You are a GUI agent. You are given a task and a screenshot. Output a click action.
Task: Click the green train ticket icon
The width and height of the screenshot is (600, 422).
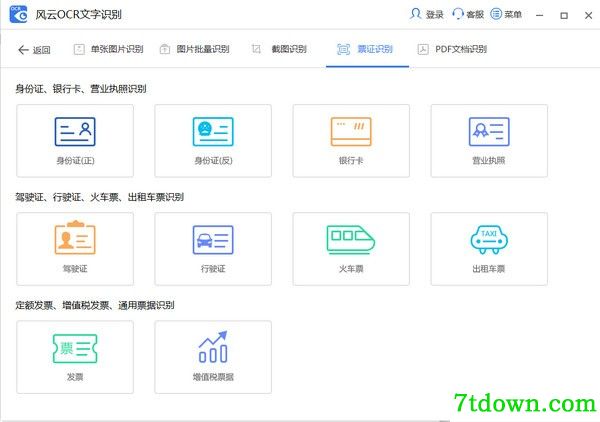(x=351, y=240)
